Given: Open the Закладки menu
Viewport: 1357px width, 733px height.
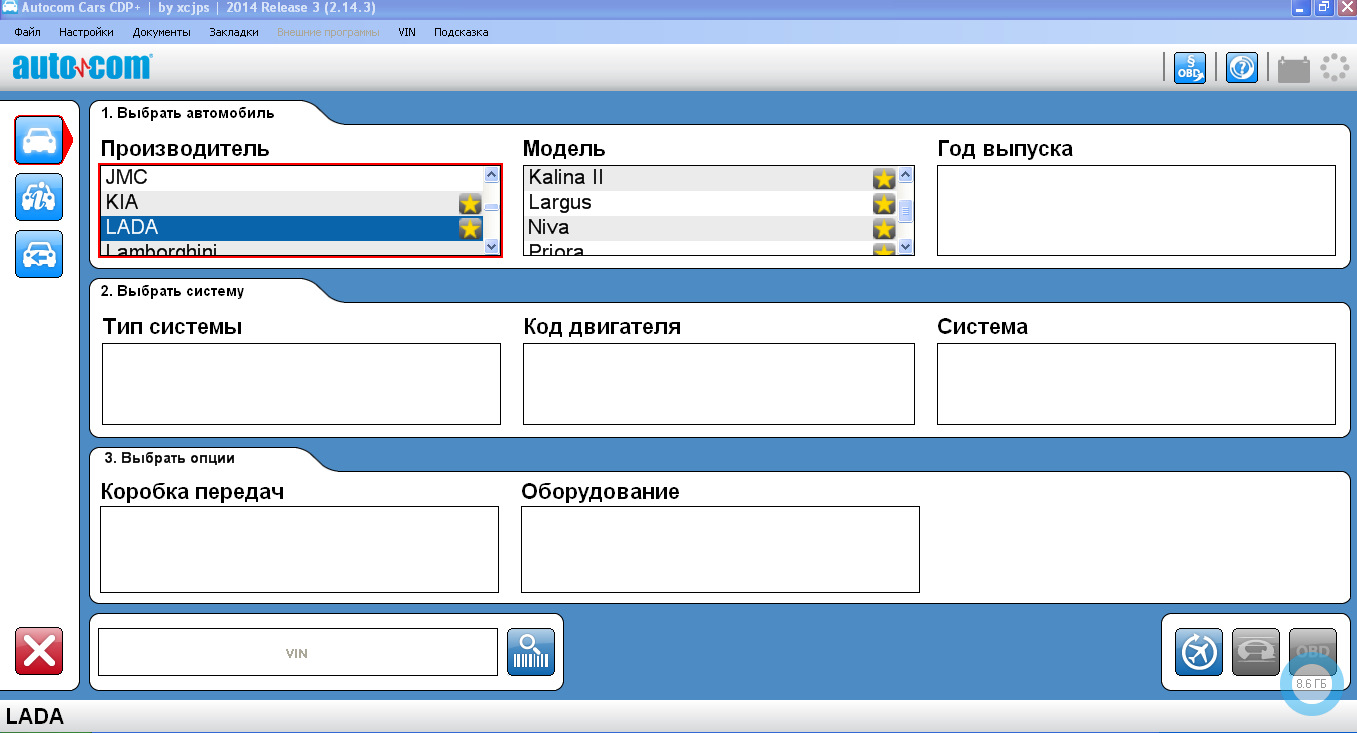Looking at the screenshot, I should pyautogui.click(x=234, y=32).
